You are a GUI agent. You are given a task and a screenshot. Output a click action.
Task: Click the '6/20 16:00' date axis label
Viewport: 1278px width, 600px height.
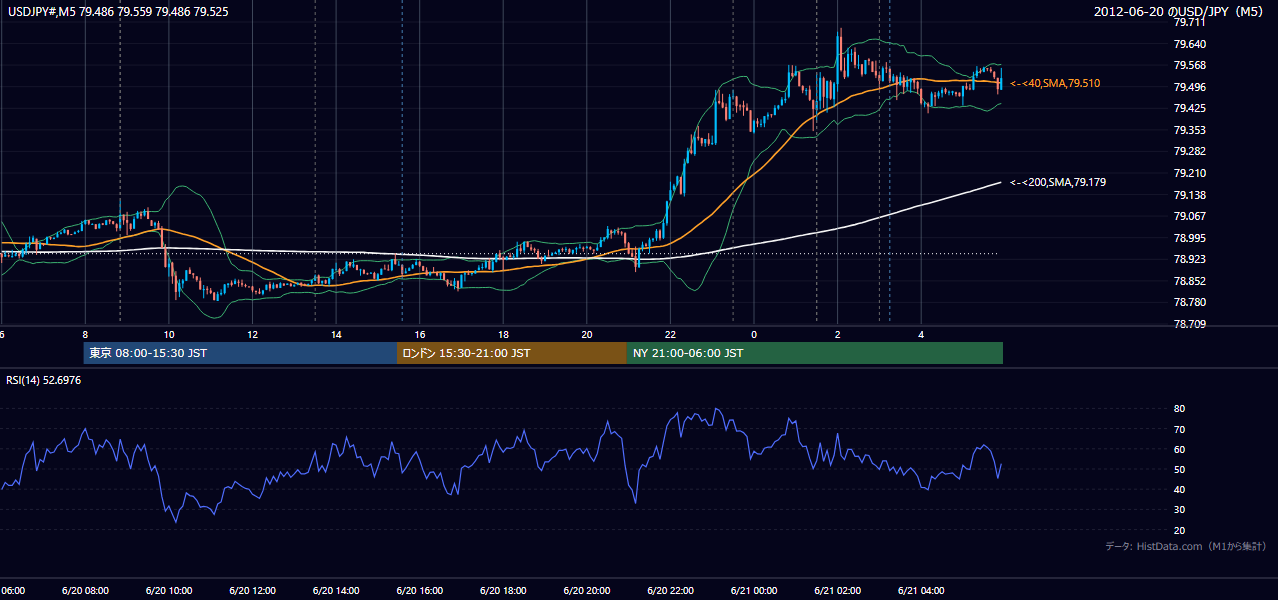(419, 591)
